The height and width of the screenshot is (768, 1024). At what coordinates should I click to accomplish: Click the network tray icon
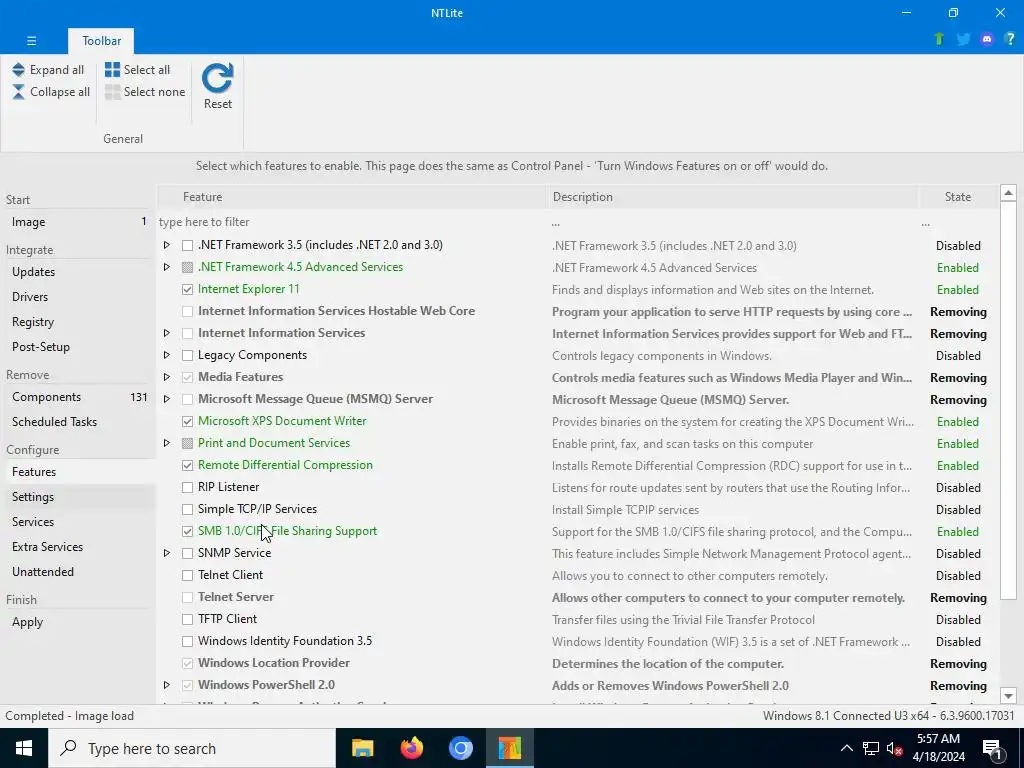tap(871, 748)
